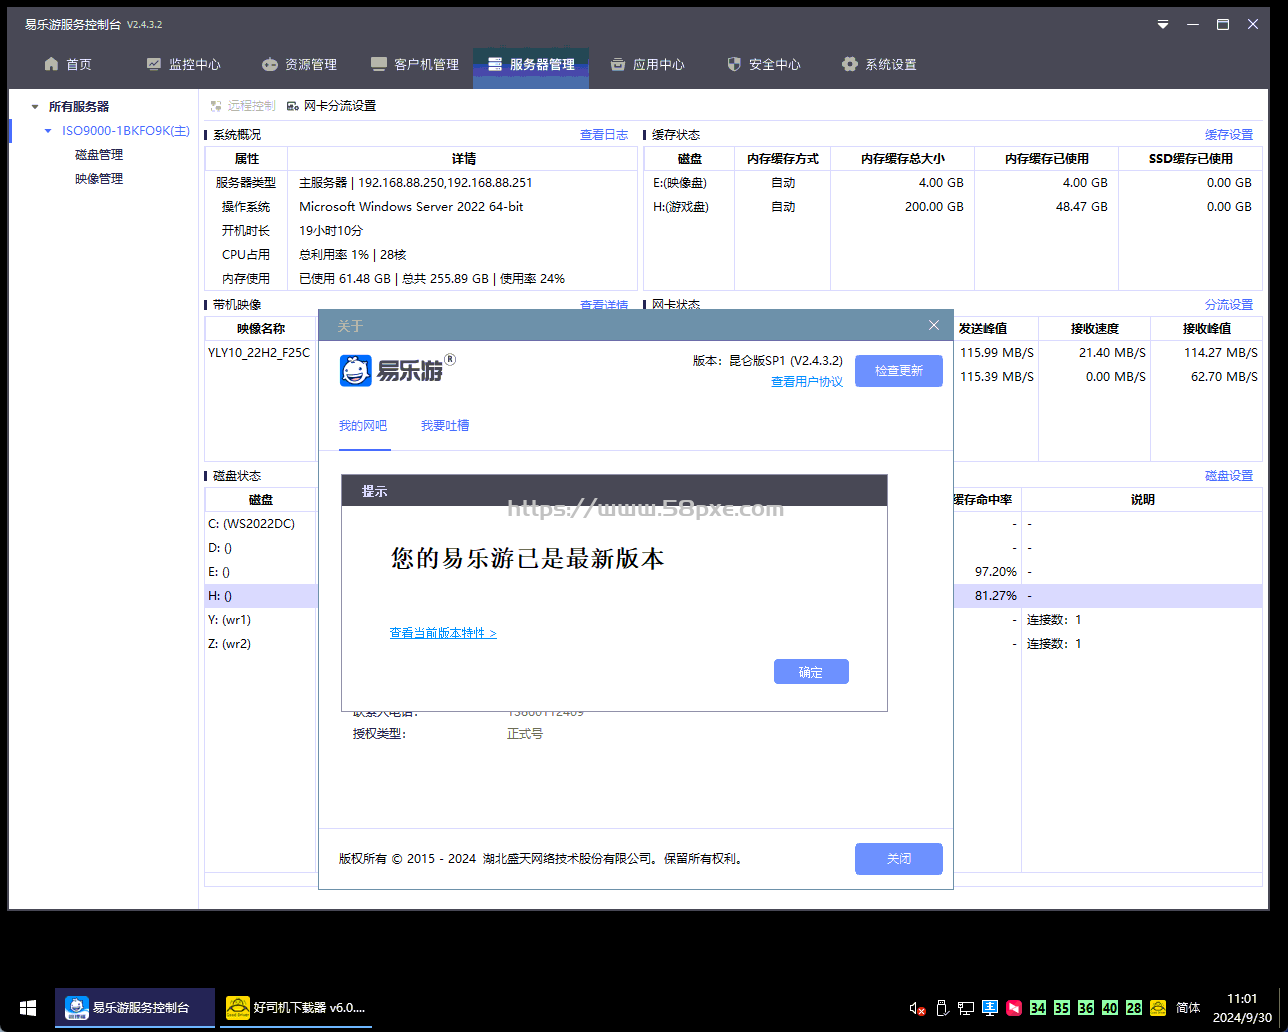This screenshot has width=1288, height=1032.
Task: Click the 48.47 GB cache used value
Action: pos(1082,207)
